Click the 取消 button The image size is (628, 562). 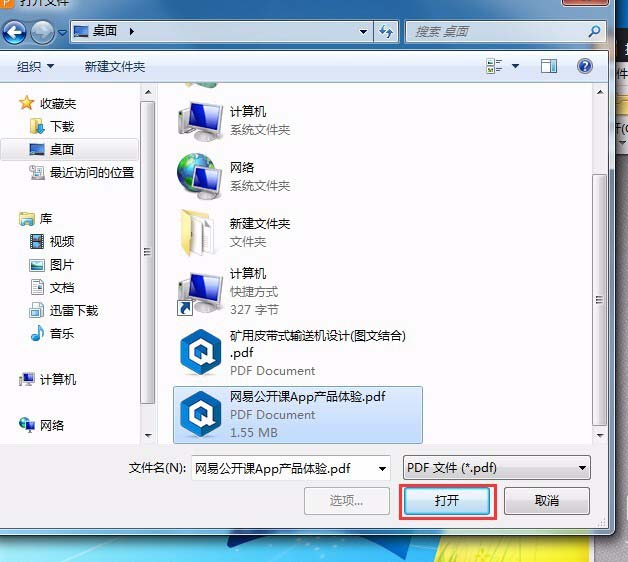point(546,500)
